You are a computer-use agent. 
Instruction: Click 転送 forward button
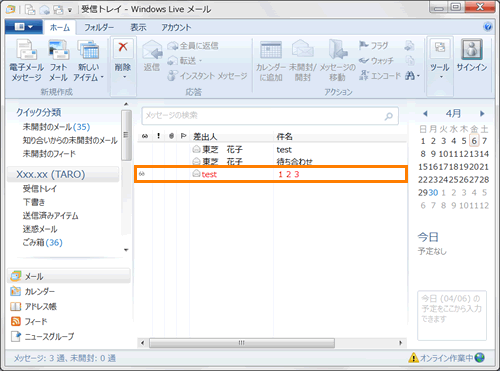pos(185,61)
